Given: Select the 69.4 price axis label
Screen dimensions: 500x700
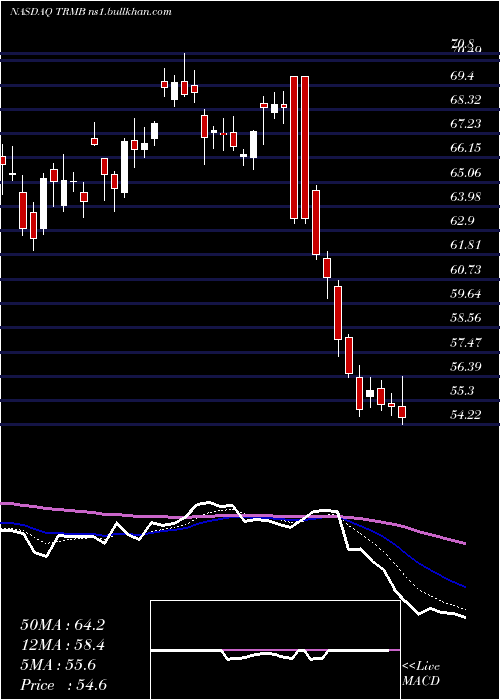Looking at the screenshot, I should [462, 76].
